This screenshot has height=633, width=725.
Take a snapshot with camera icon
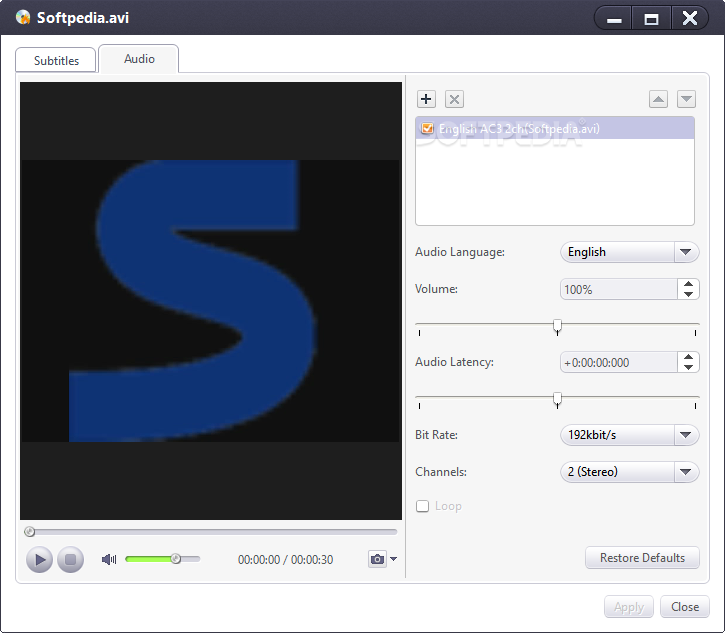[377, 559]
